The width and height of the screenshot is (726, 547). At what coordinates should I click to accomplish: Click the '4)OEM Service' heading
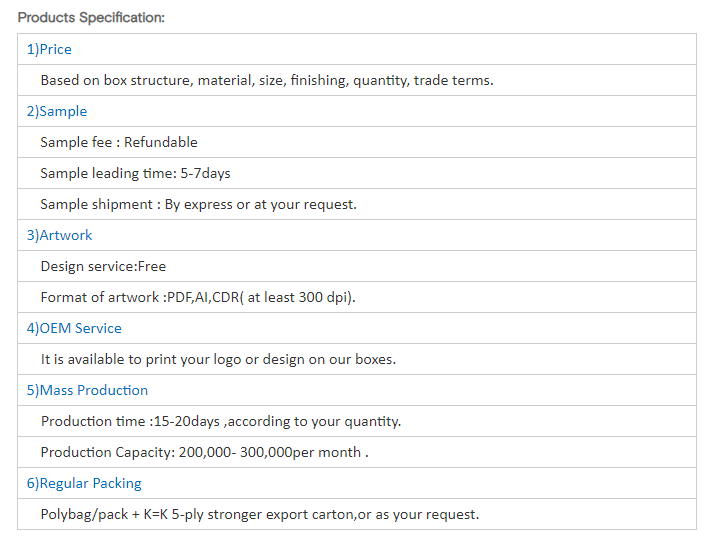(74, 328)
